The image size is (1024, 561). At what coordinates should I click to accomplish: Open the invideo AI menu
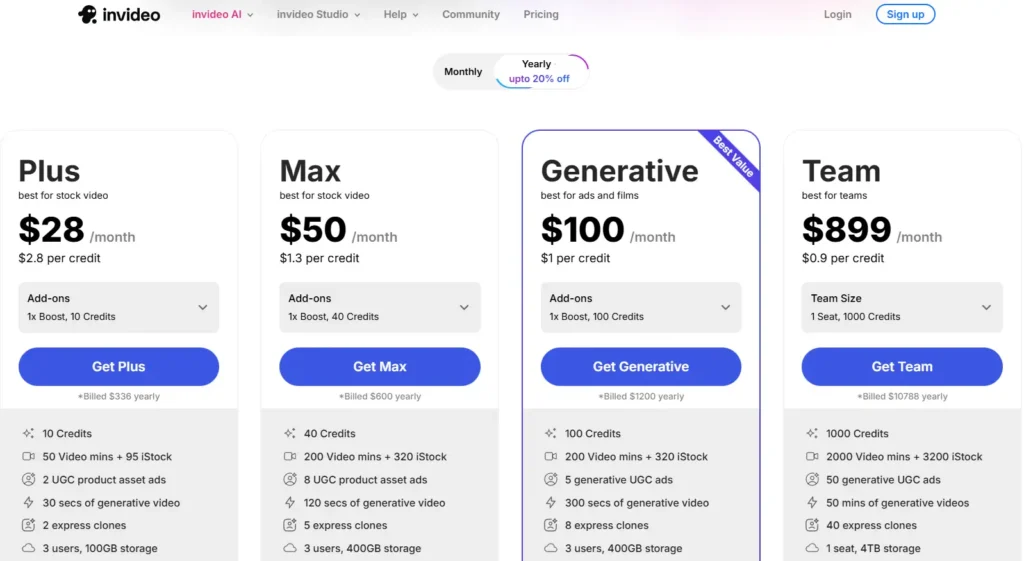point(222,15)
